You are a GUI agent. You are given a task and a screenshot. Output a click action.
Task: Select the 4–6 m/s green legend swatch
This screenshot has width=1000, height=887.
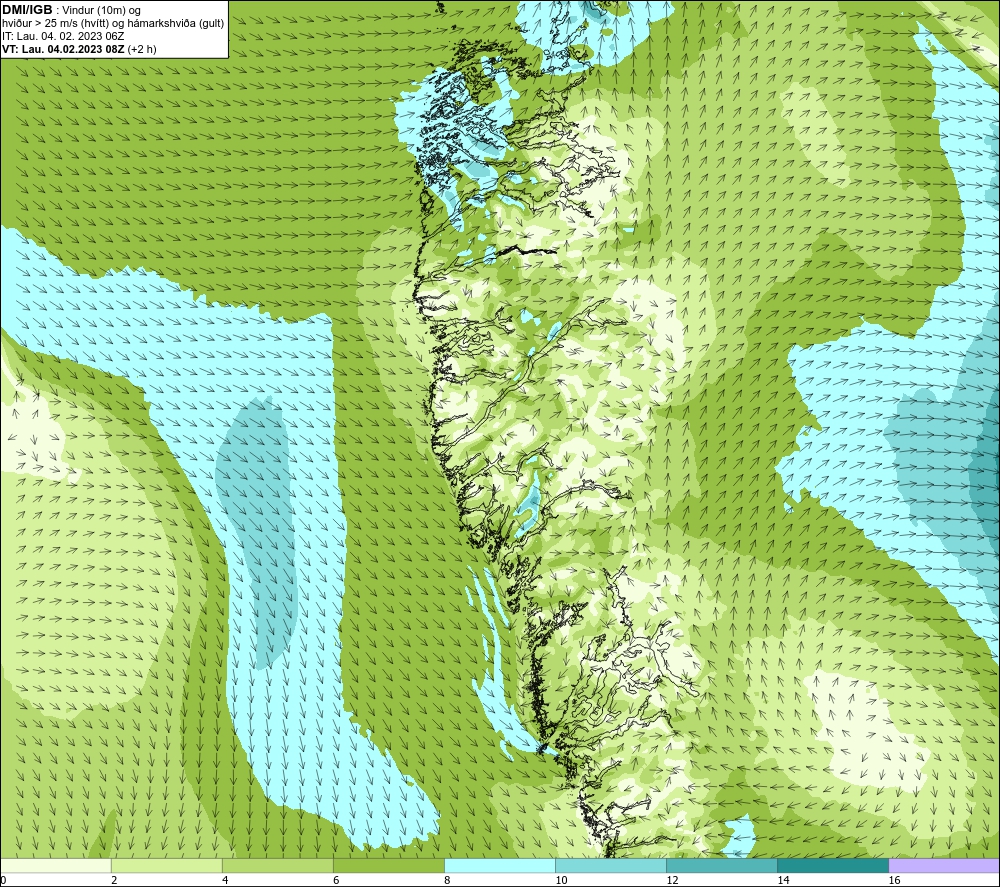(278, 865)
